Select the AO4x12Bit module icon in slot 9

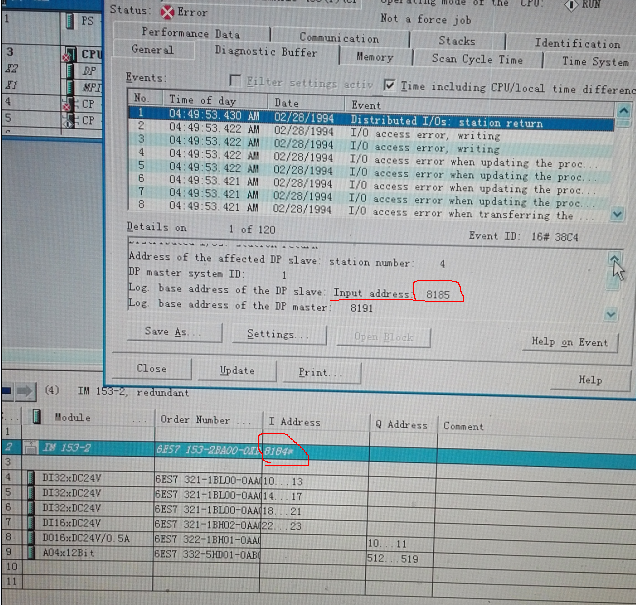31,552
